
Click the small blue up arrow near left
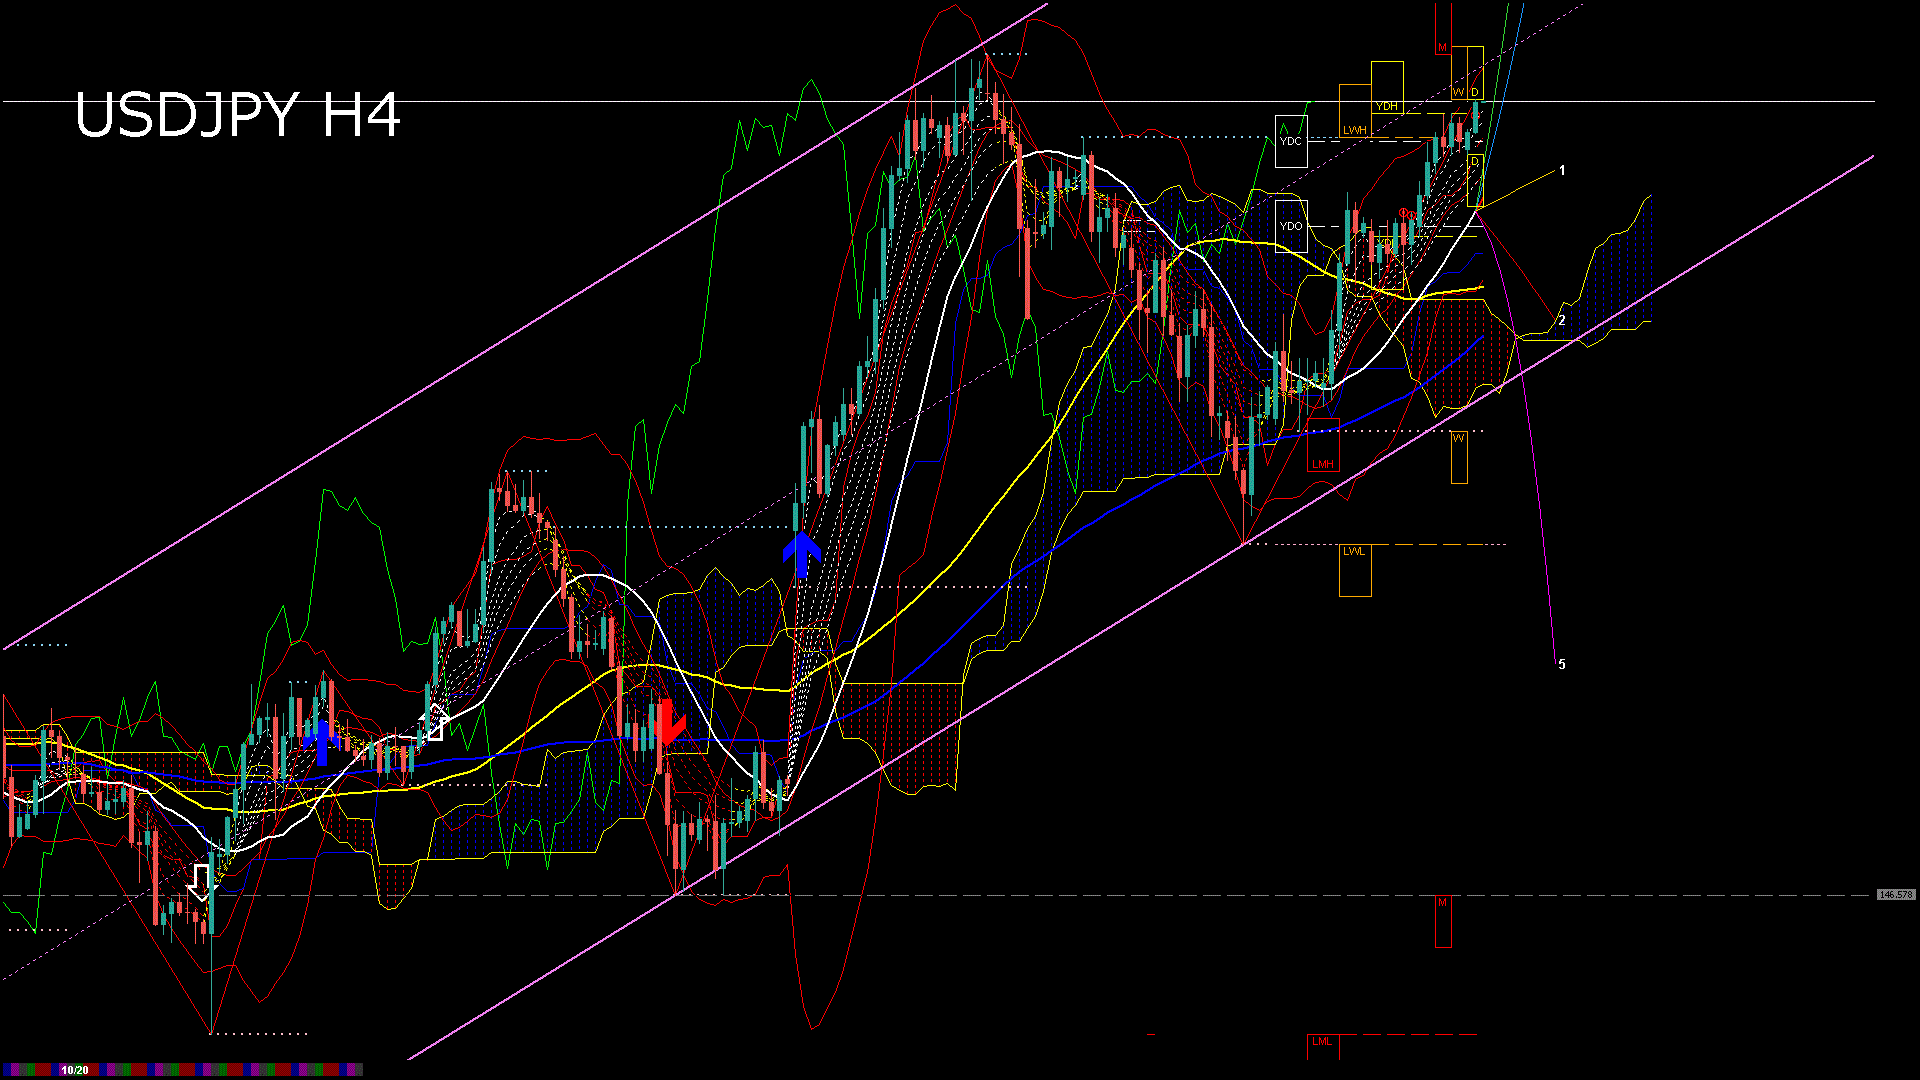tap(322, 742)
